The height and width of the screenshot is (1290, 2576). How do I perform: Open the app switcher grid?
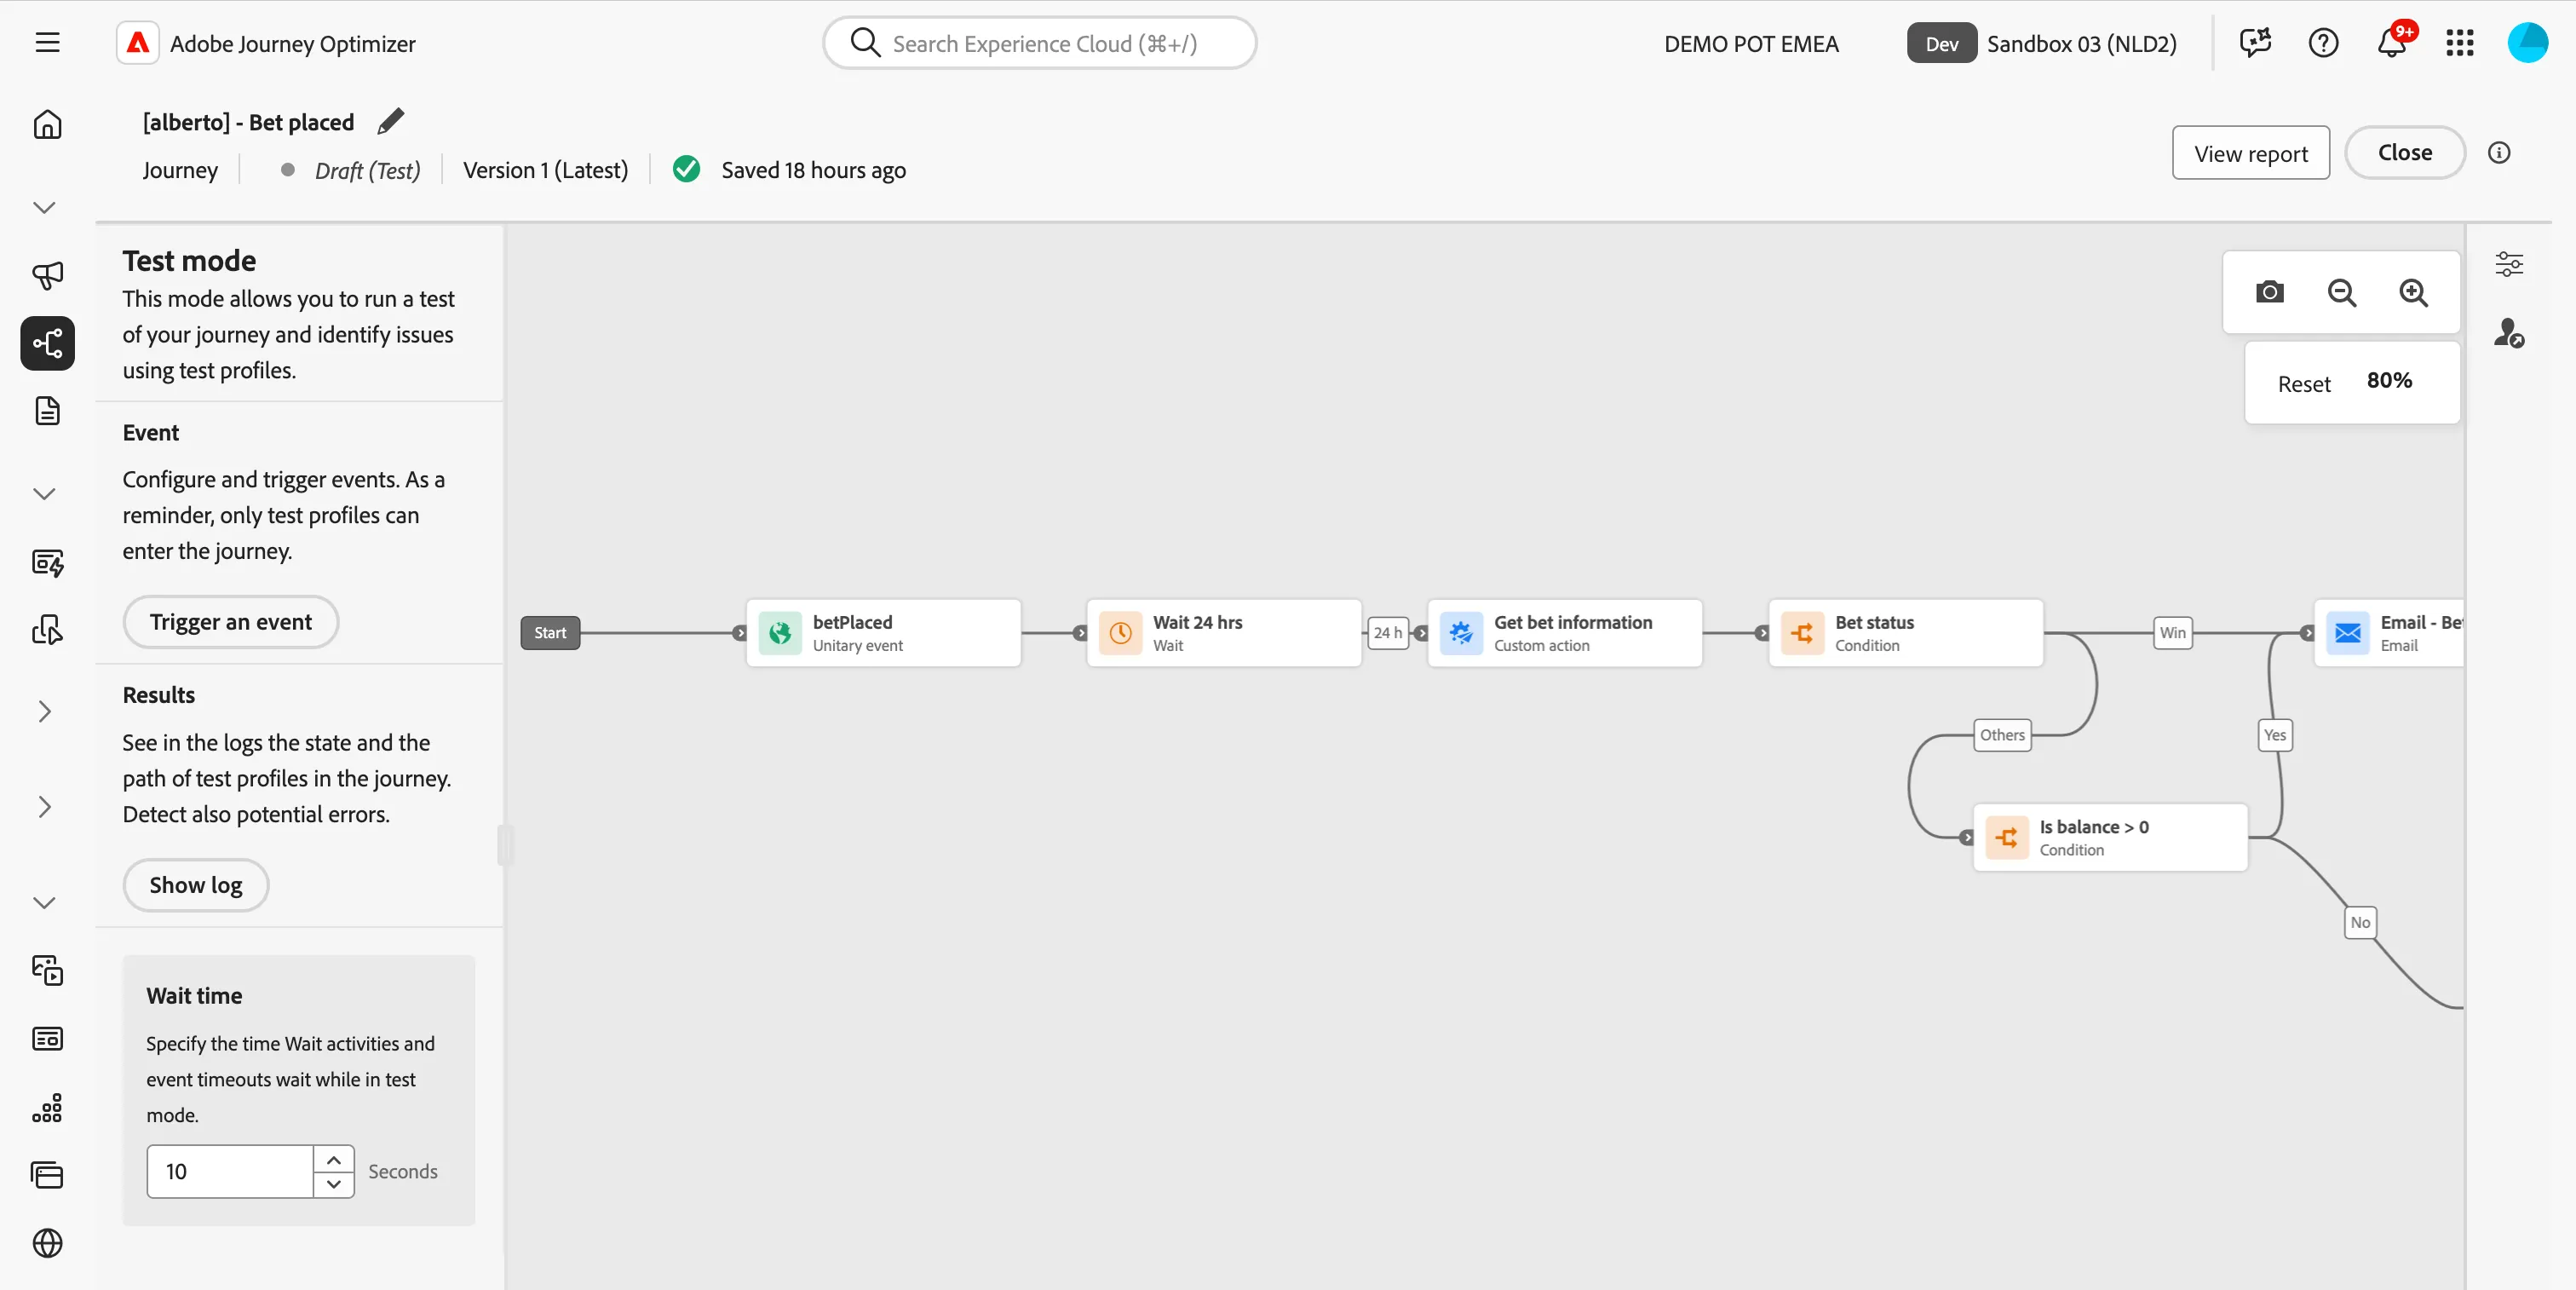[x=2460, y=43]
